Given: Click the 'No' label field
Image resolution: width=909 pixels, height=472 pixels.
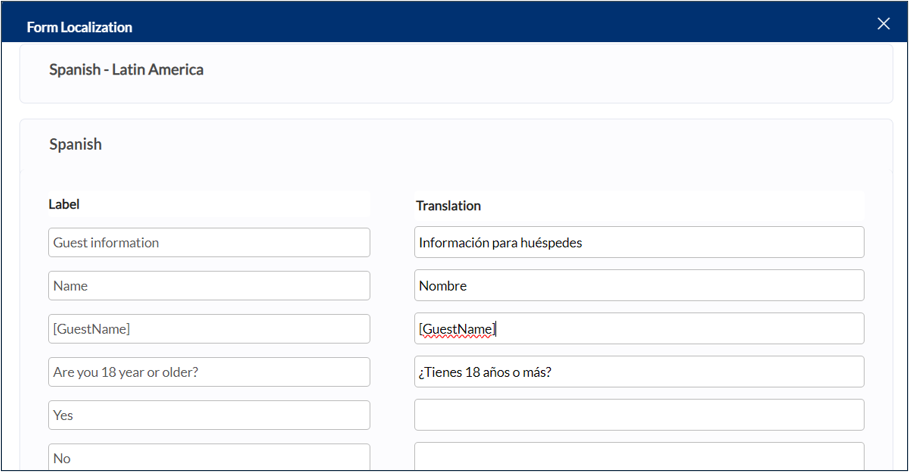Looking at the screenshot, I should [209, 457].
